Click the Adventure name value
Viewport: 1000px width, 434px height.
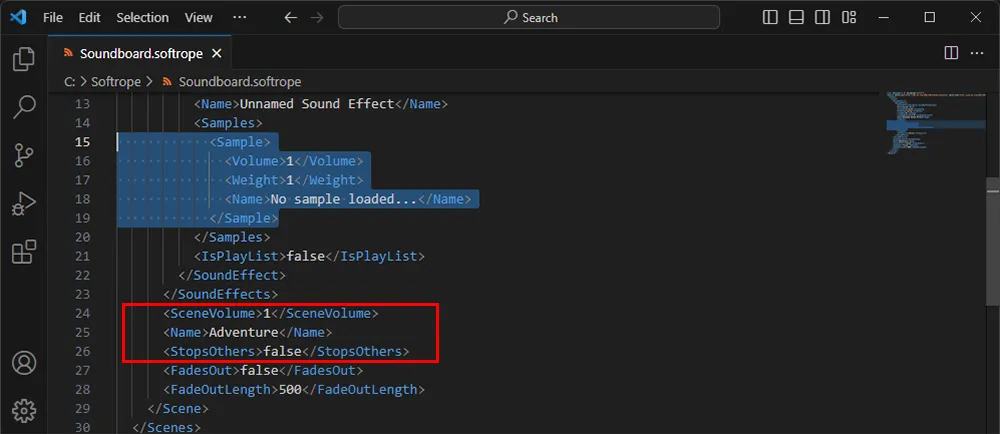pos(244,332)
